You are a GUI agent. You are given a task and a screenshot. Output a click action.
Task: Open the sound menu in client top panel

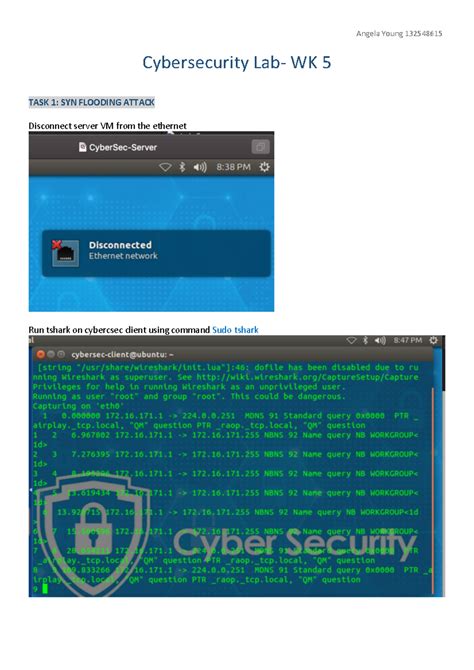point(380,340)
